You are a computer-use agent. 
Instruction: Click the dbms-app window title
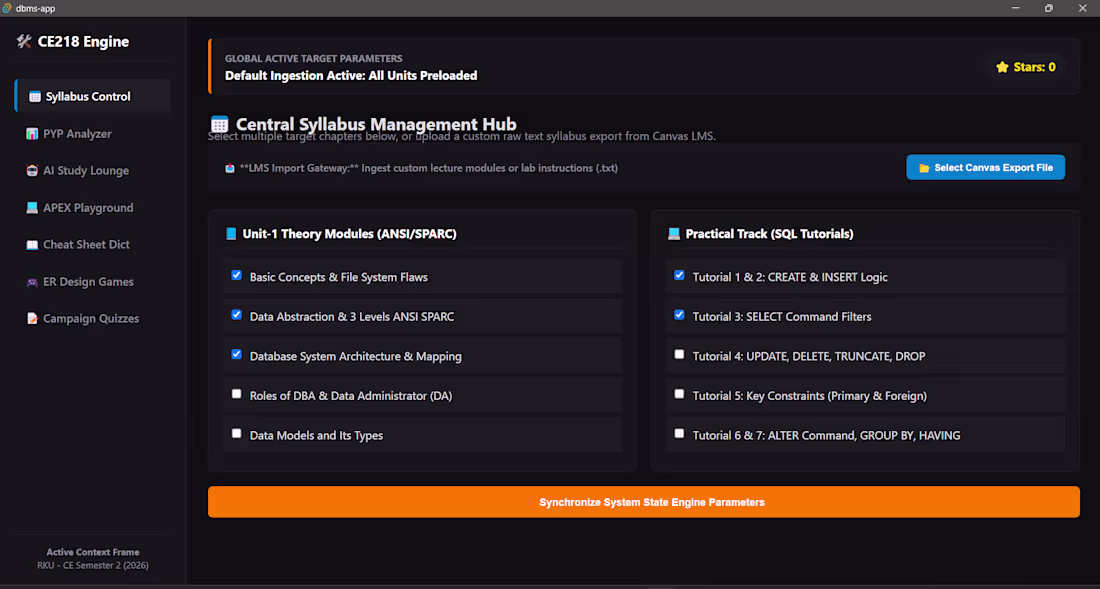click(x=35, y=8)
